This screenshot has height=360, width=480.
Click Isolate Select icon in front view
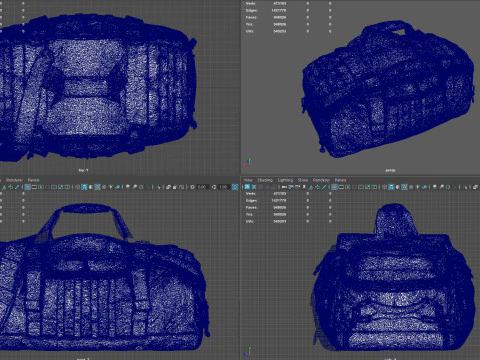click(158, 187)
